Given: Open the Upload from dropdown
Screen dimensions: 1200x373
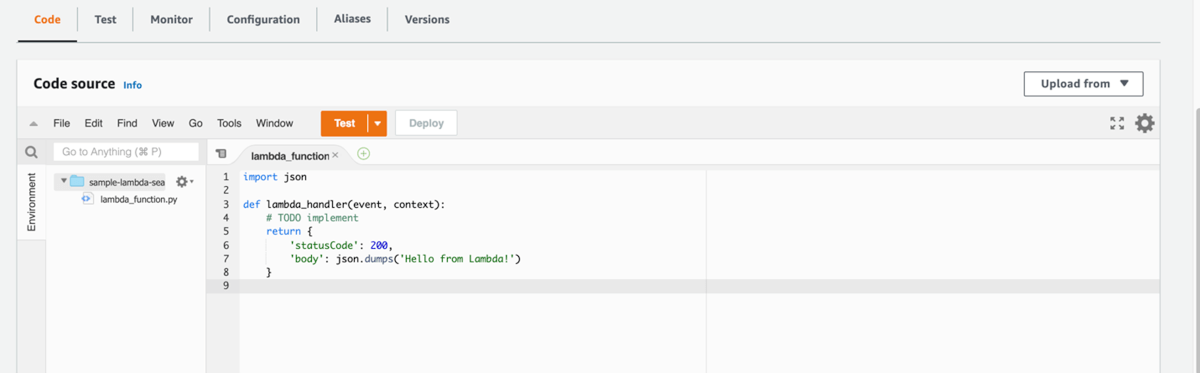Looking at the screenshot, I should [1083, 84].
